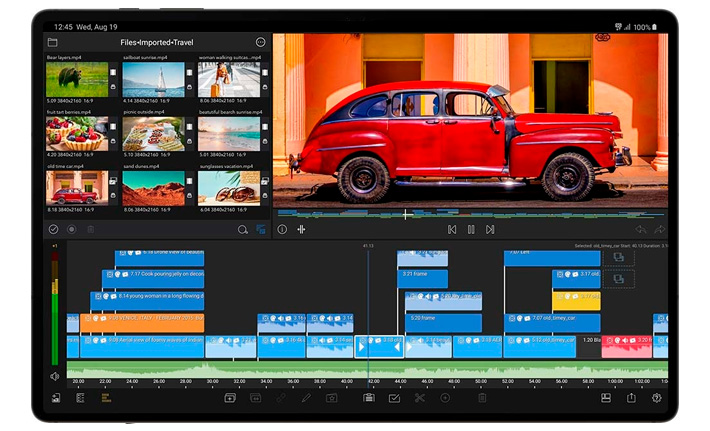The height and width of the screenshot is (431, 710).
Task: Click the Files•Imported•Travel library title
Action: [157, 43]
